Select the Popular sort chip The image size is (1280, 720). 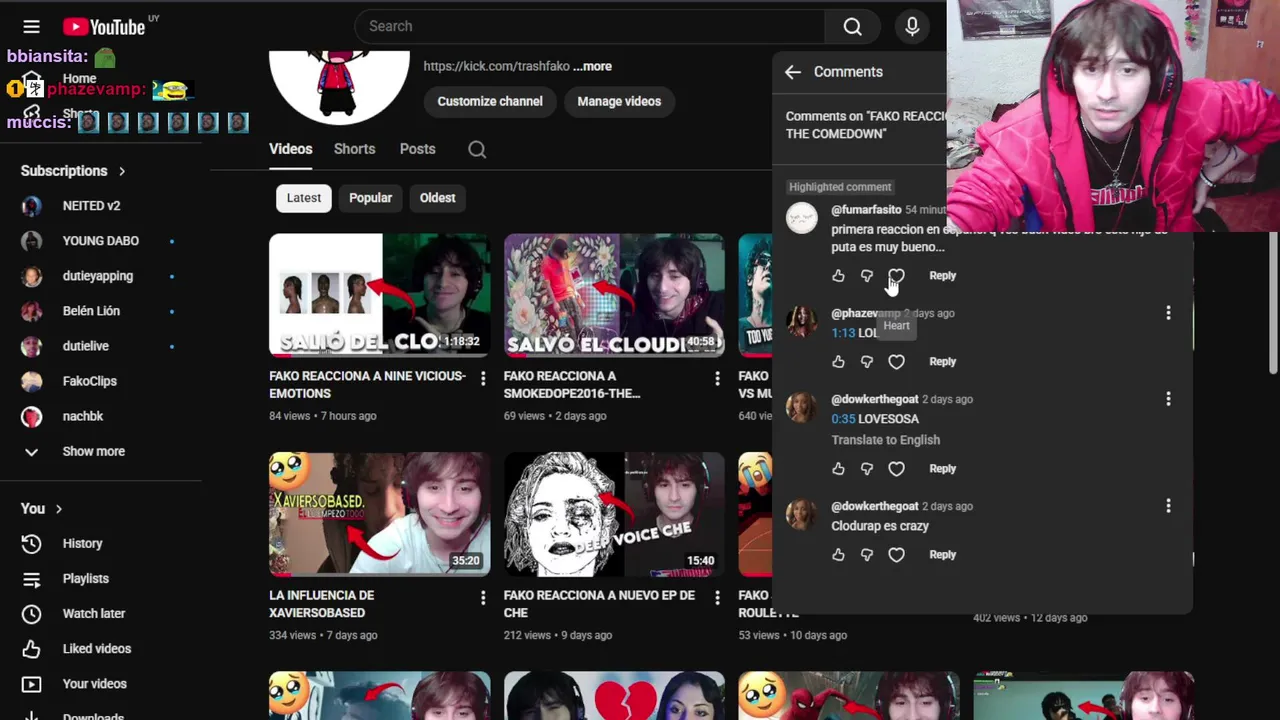coord(370,198)
